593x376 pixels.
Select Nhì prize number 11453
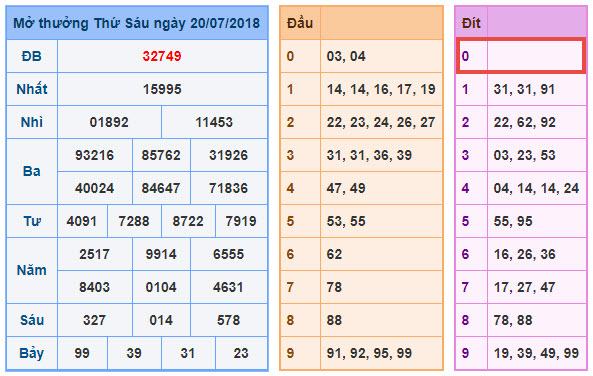tap(214, 122)
